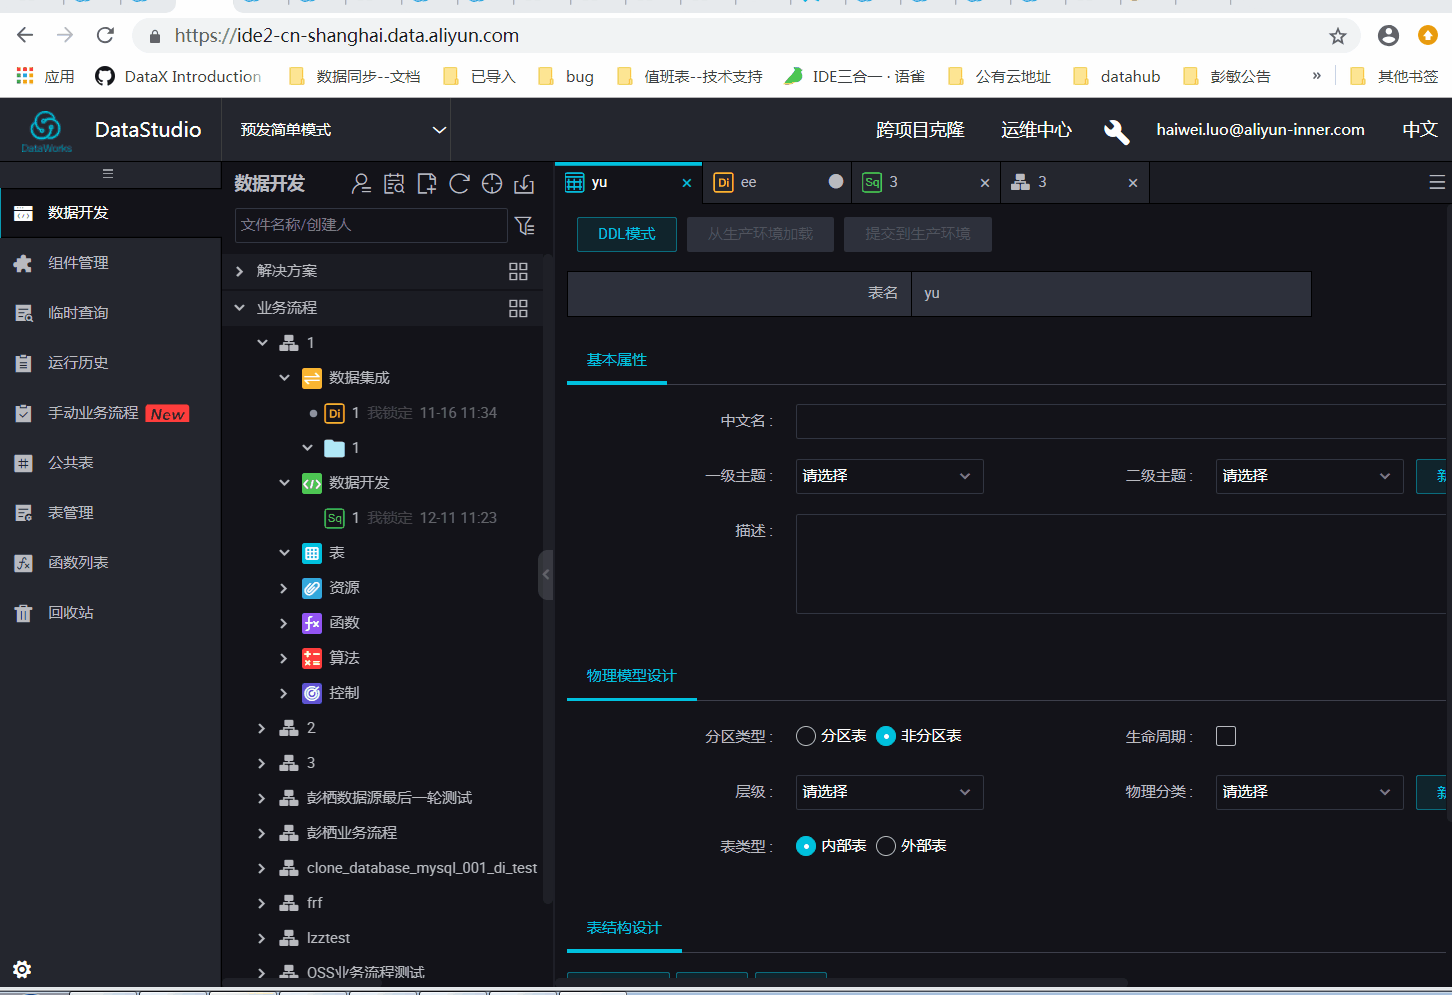Open DataX Introduction bookmark
Screen dimensions: 1452x995
pos(178,76)
